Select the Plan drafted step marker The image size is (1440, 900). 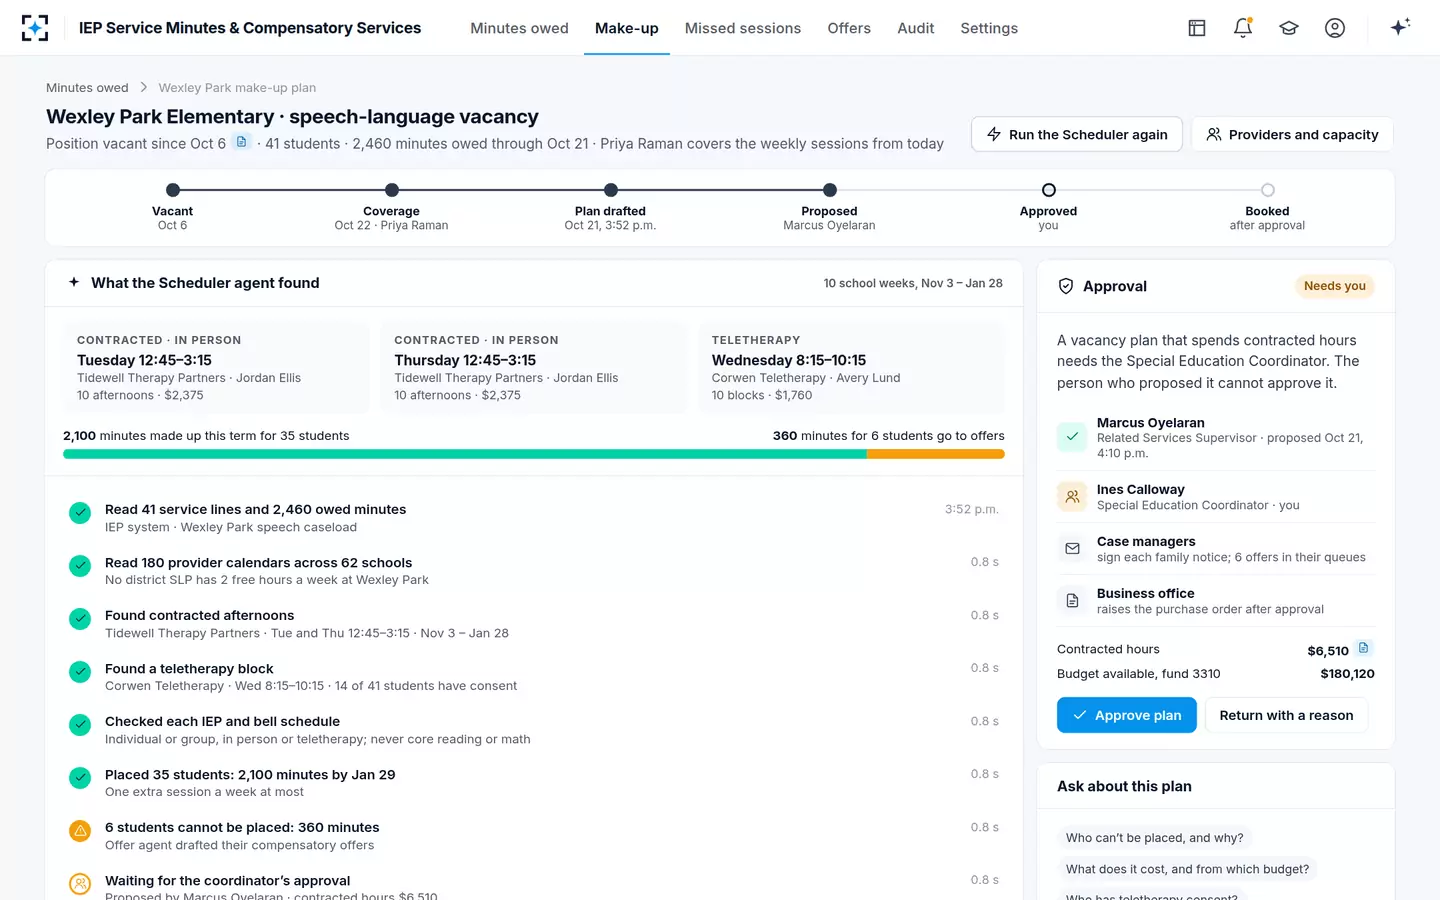[x=611, y=190]
